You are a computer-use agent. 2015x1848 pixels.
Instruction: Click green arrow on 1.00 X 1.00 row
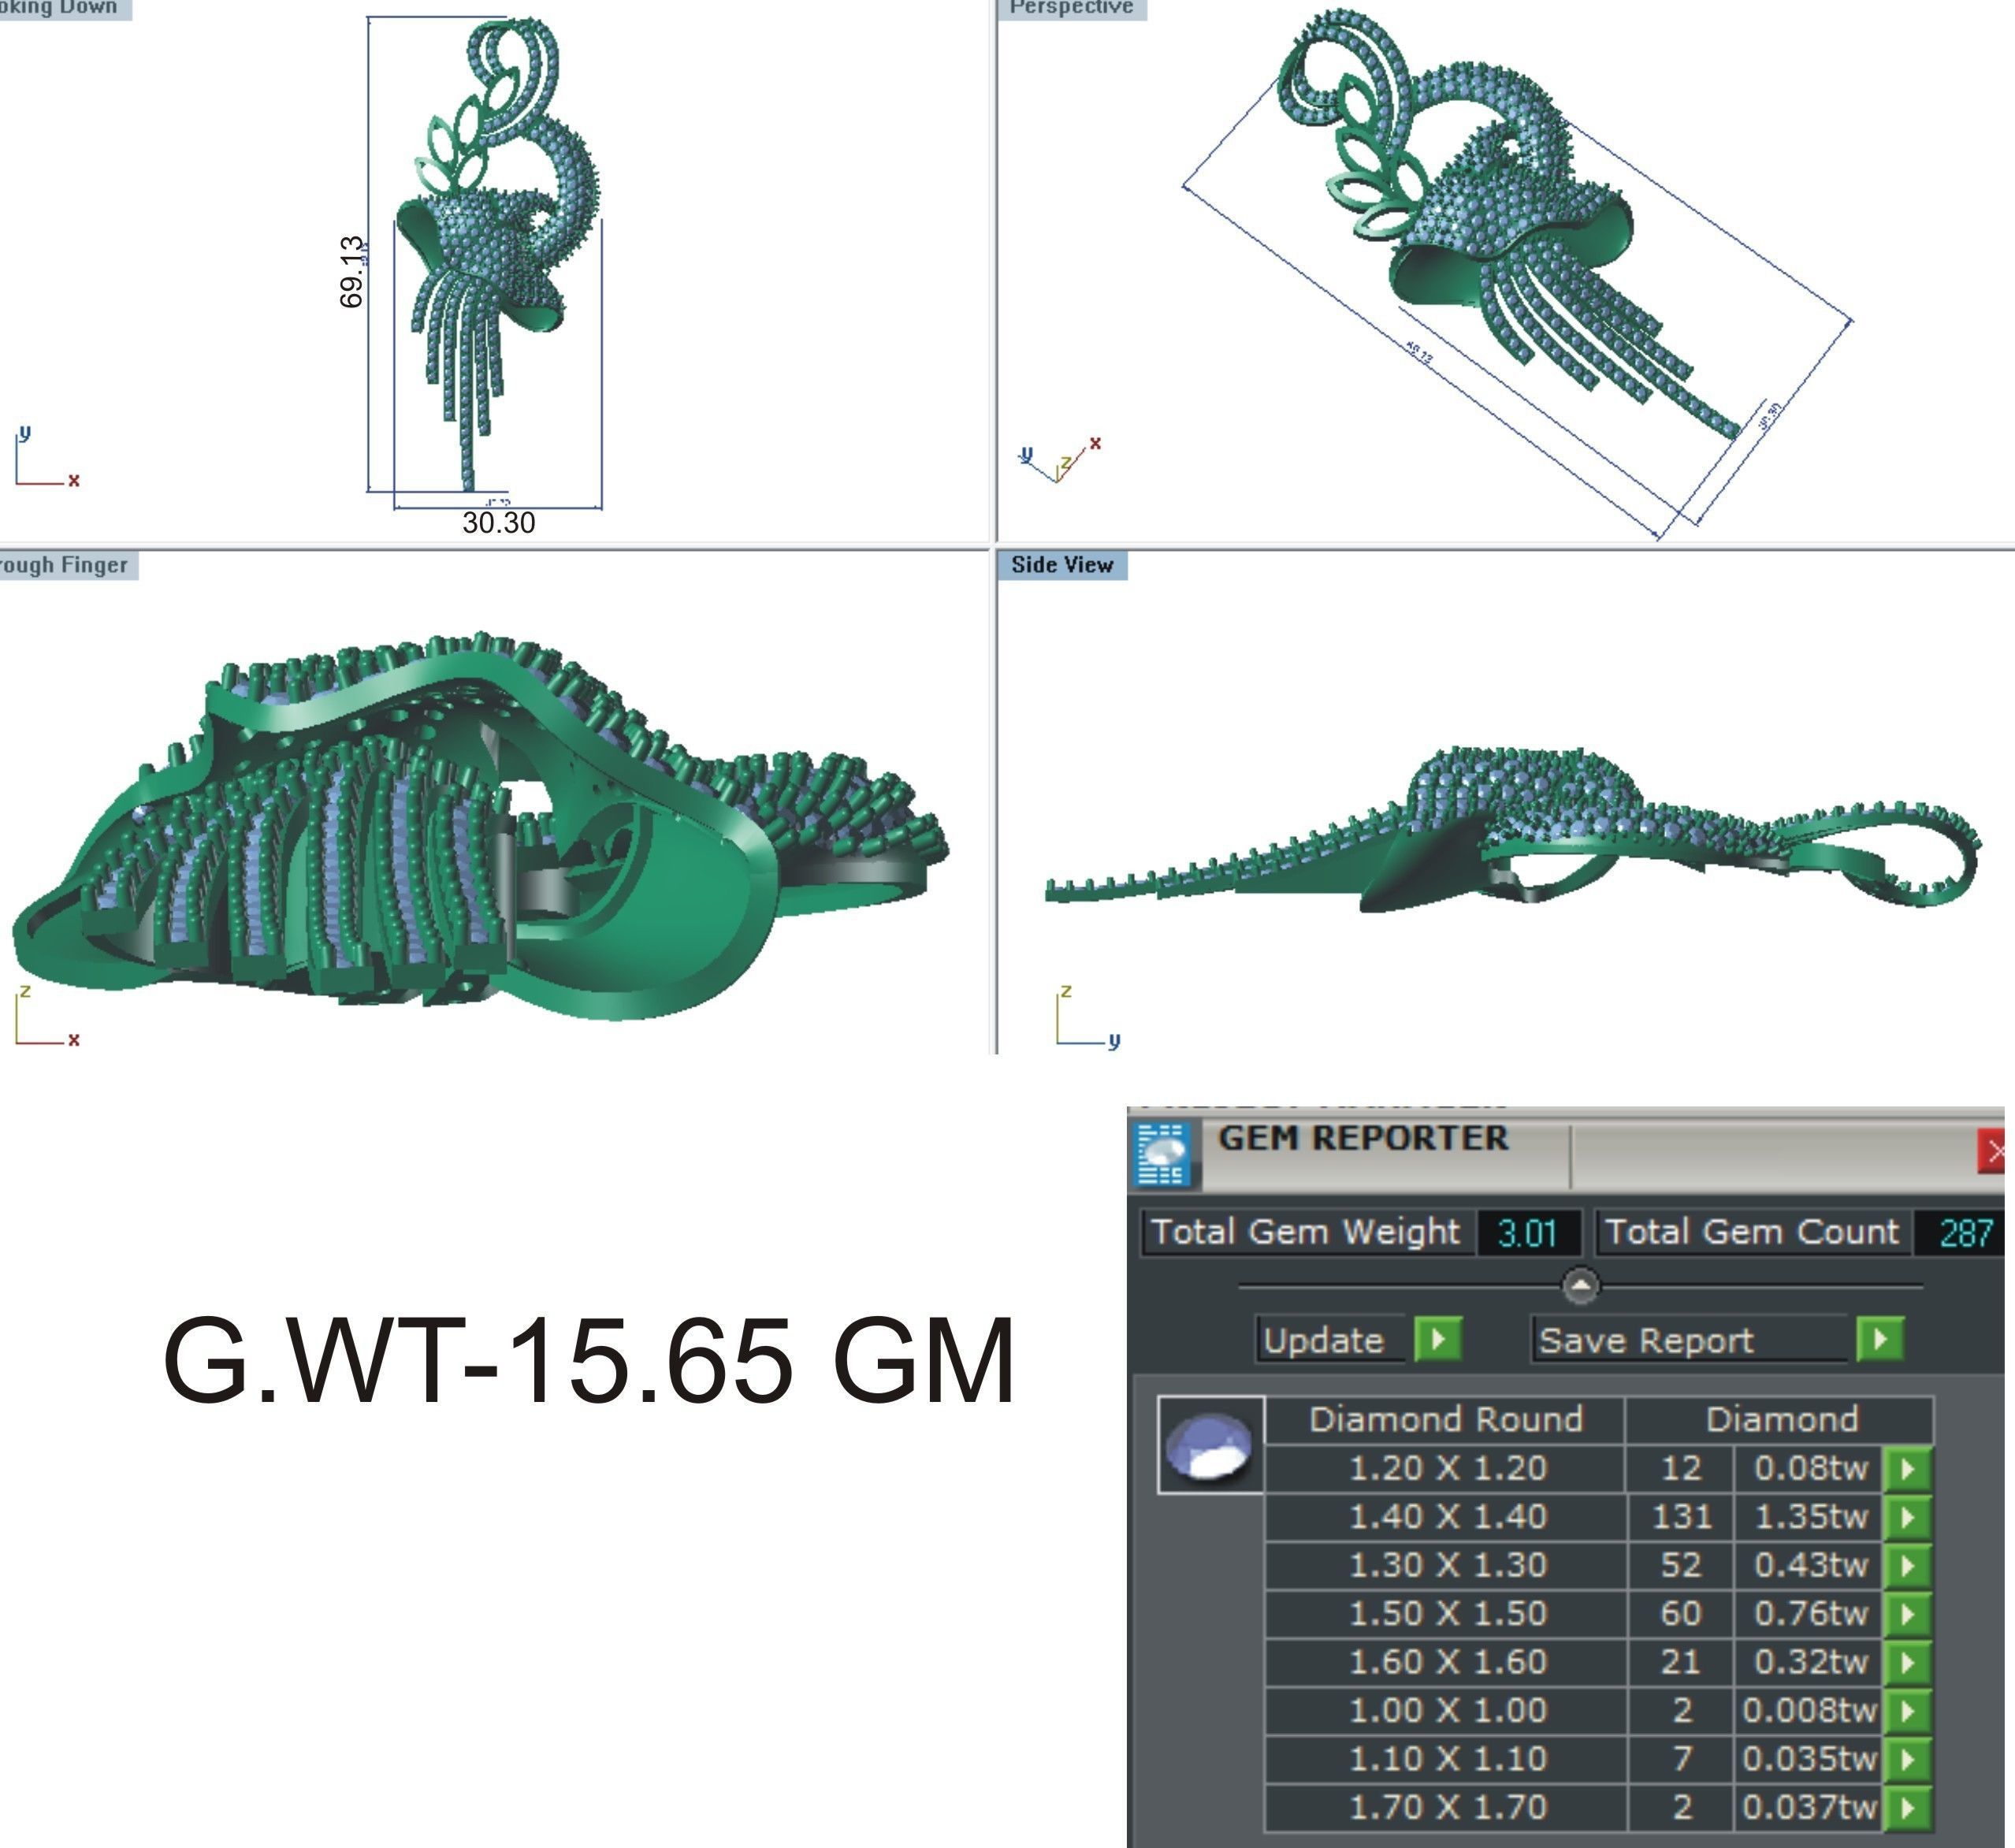point(1908,1710)
